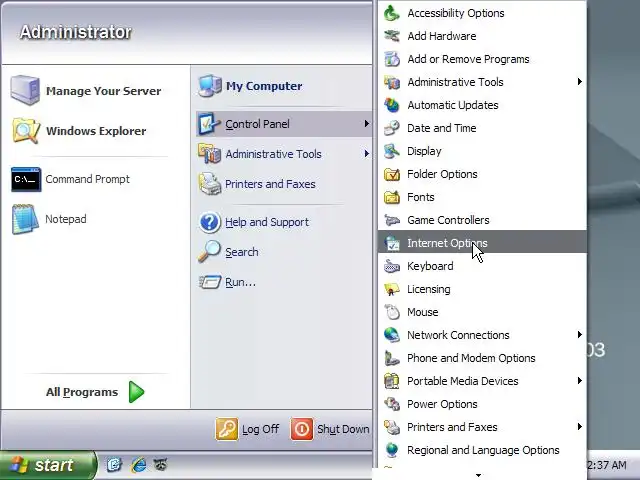The height and width of the screenshot is (480, 640).
Task: Click the Shut Down button
Action: tap(330, 429)
